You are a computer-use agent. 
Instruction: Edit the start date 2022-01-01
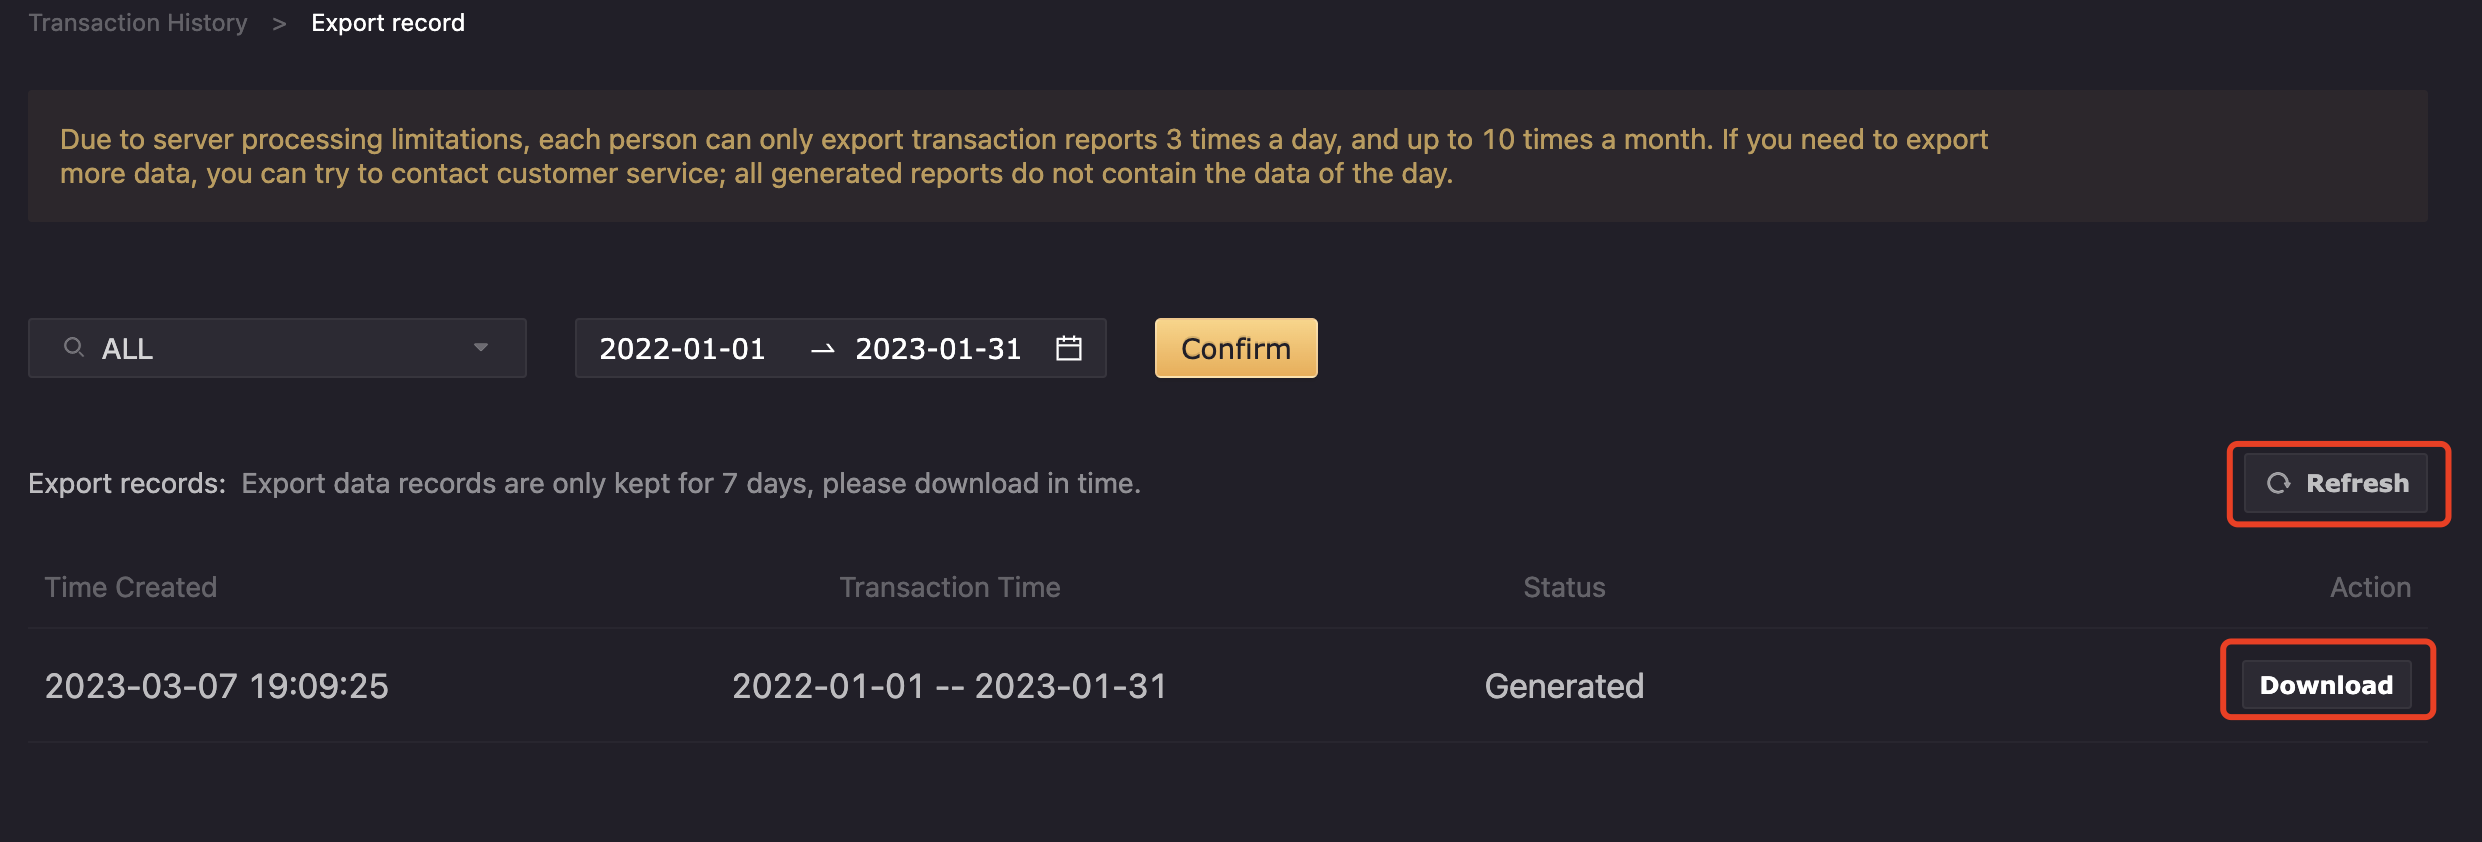682,349
